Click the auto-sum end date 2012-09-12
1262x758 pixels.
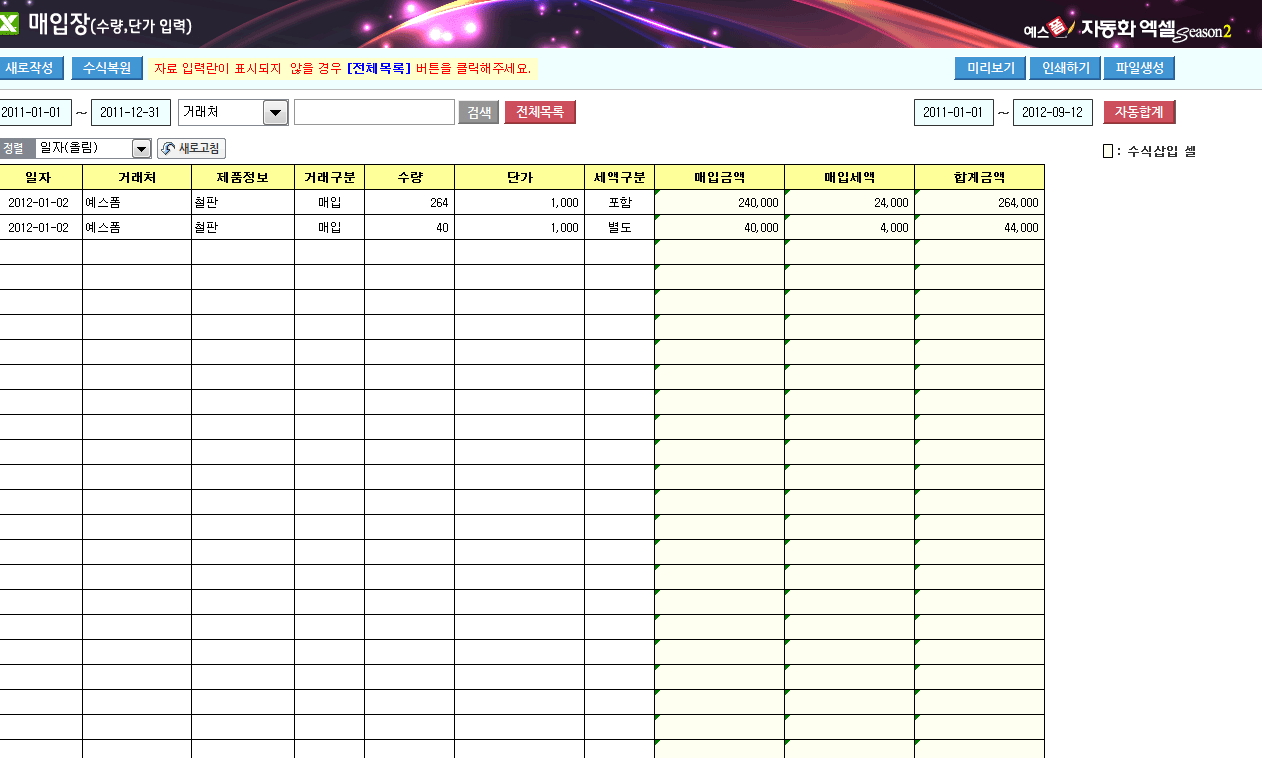pyautogui.click(x=1053, y=112)
